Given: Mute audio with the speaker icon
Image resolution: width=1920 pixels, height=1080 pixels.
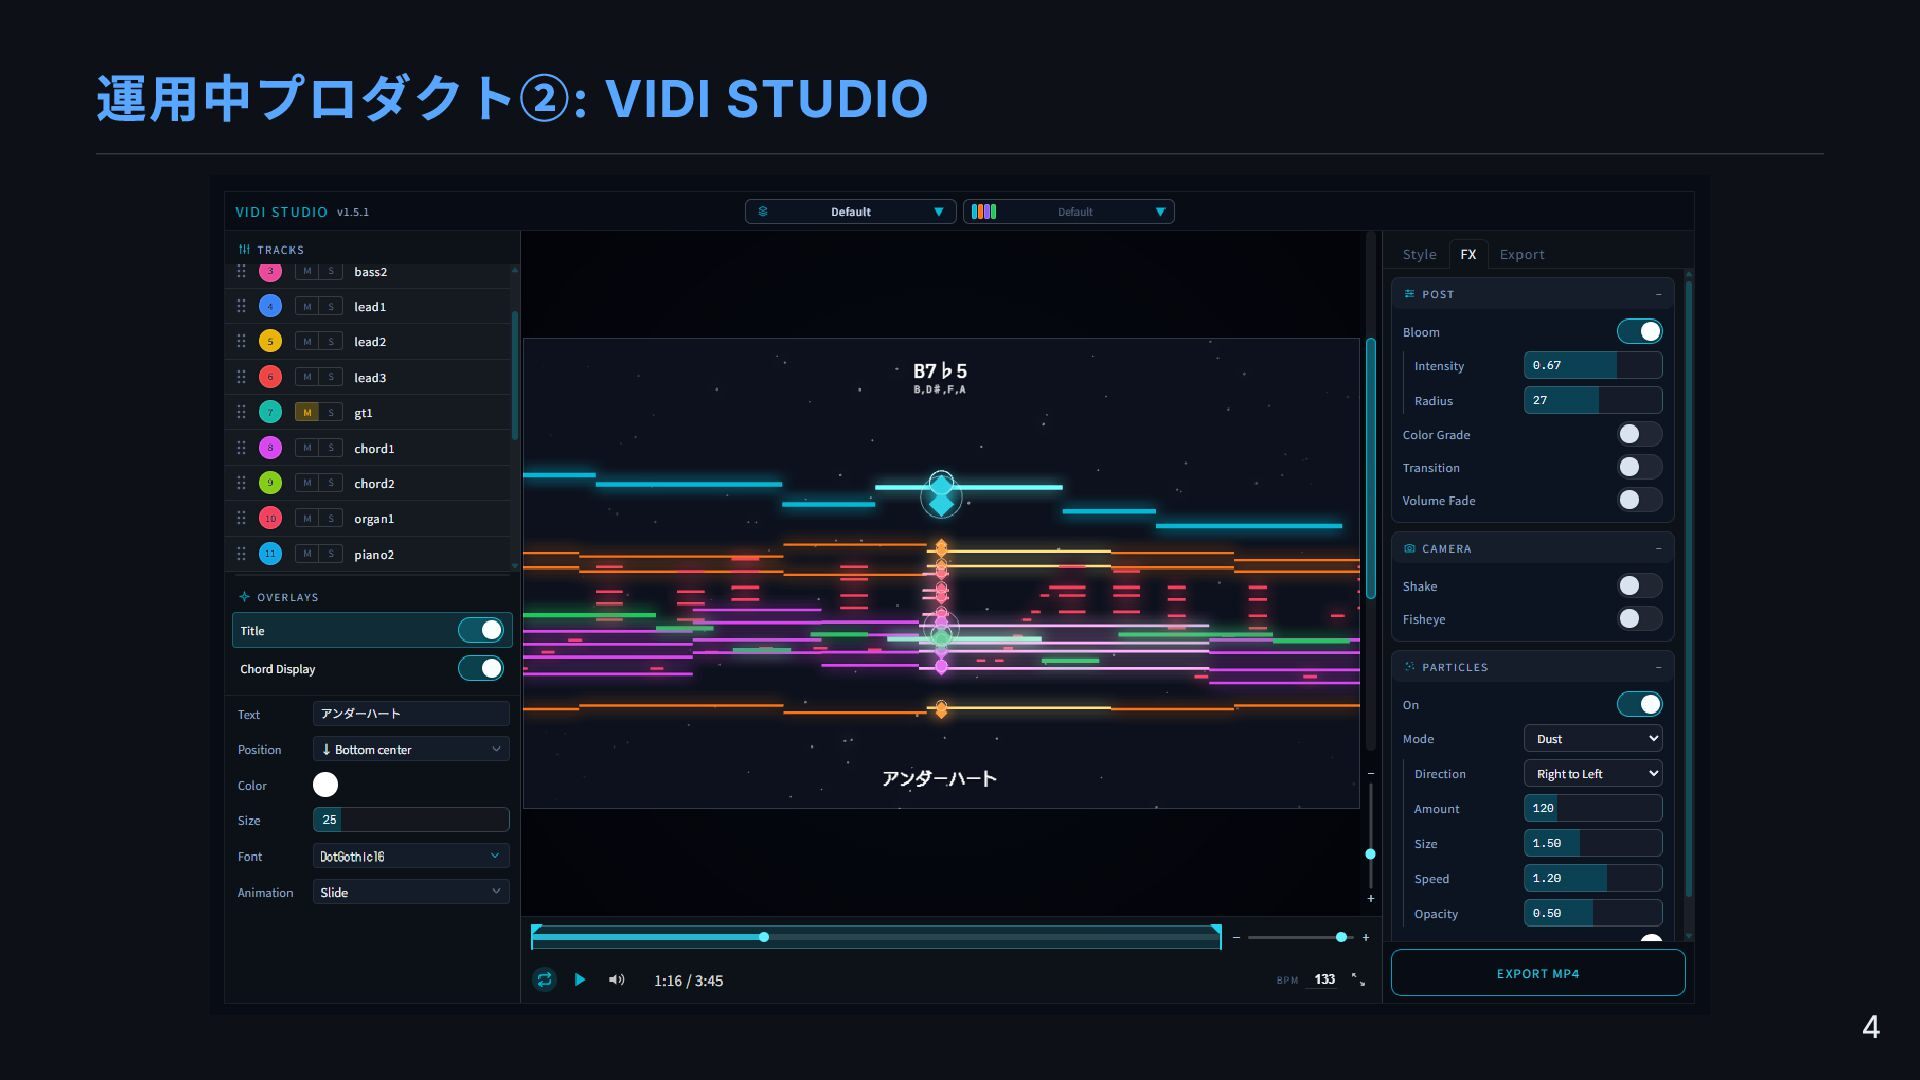Looking at the screenshot, I should [617, 980].
